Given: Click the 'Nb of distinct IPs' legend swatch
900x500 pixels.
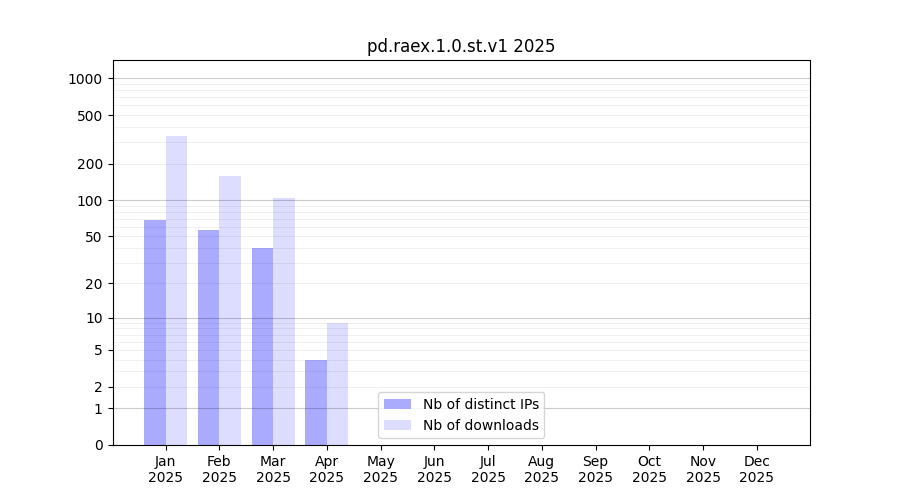Looking at the screenshot, I should pos(397,404).
